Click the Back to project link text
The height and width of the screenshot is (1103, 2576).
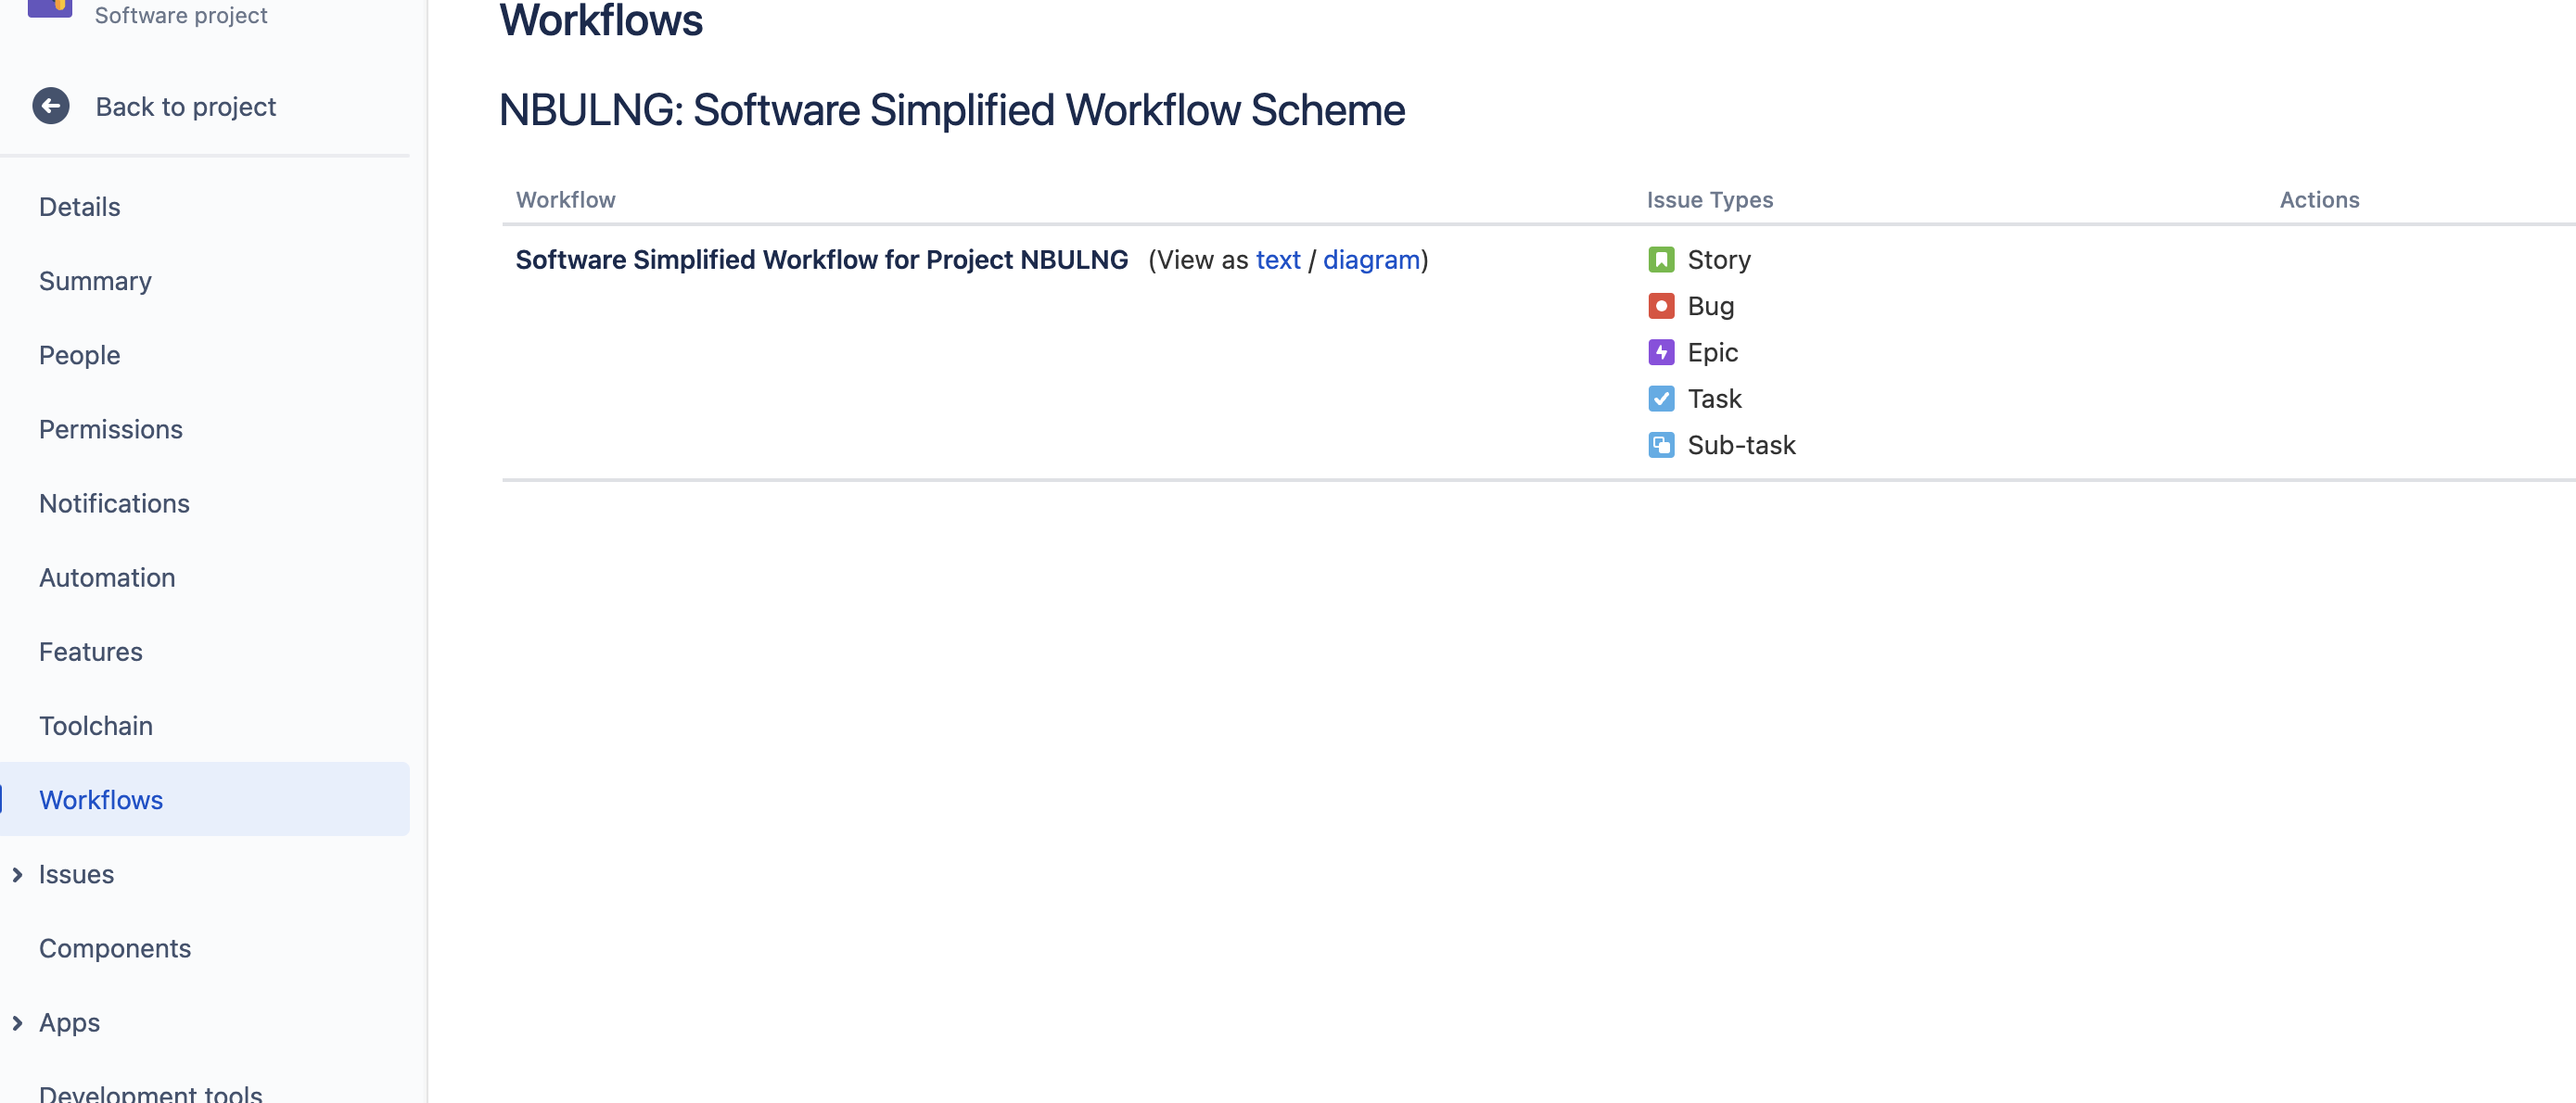point(185,107)
